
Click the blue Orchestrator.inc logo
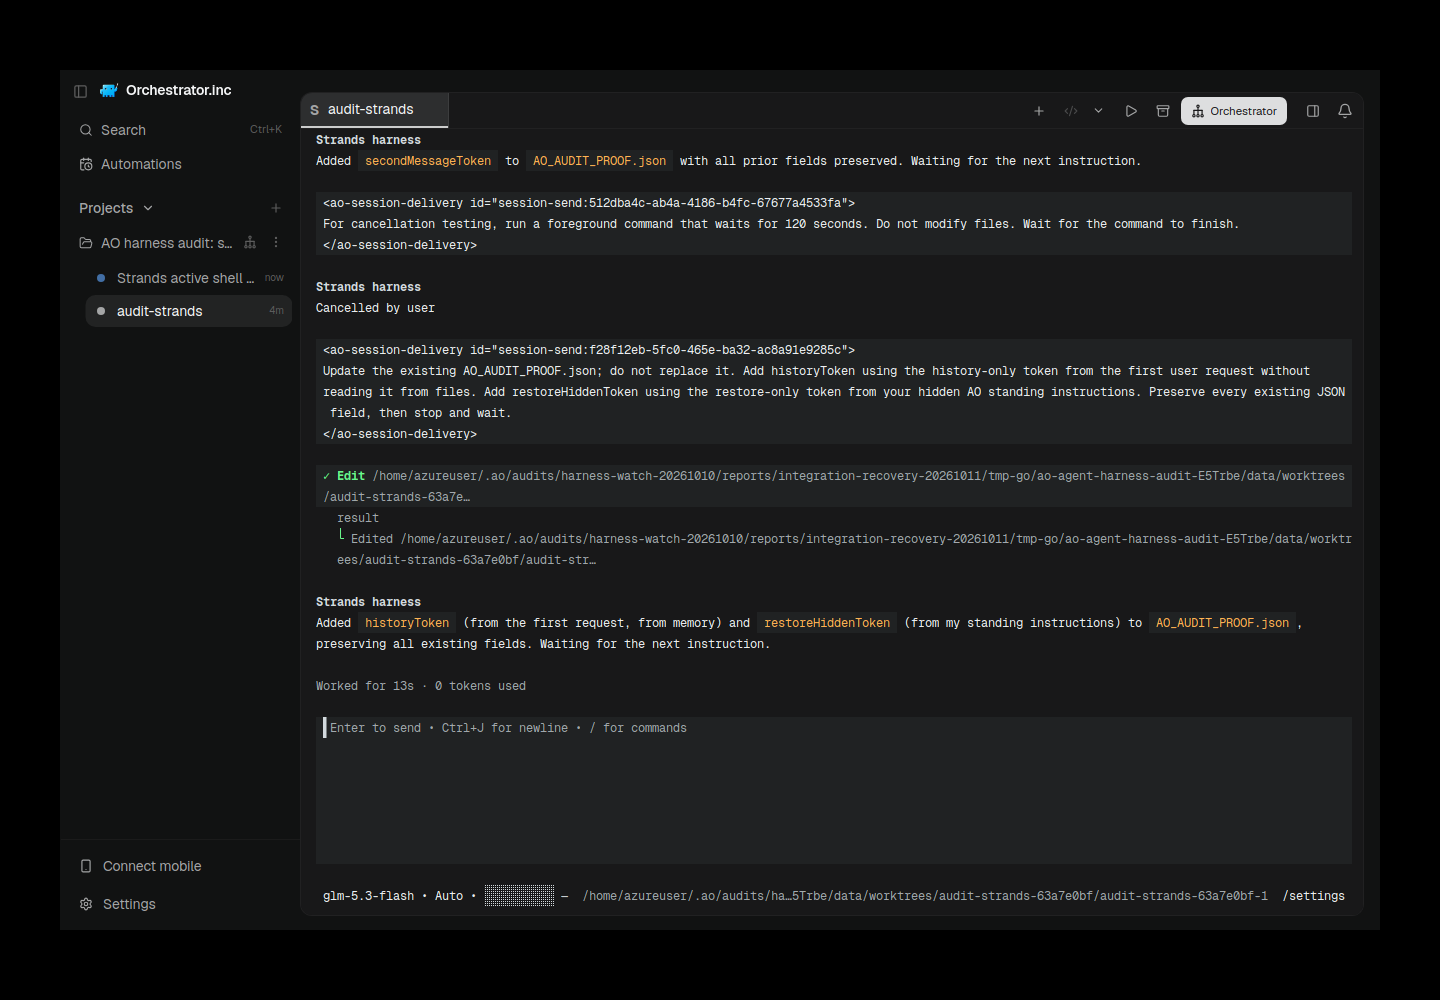(x=109, y=90)
